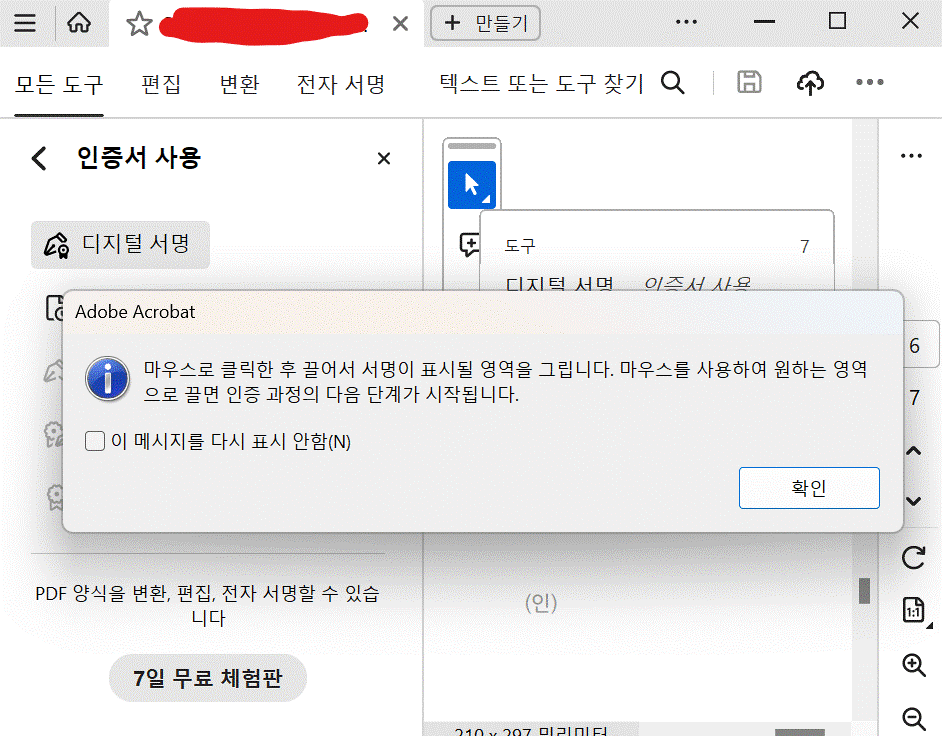Close the current document tab
The width and height of the screenshot is (942, 736).
pos(400,24)
